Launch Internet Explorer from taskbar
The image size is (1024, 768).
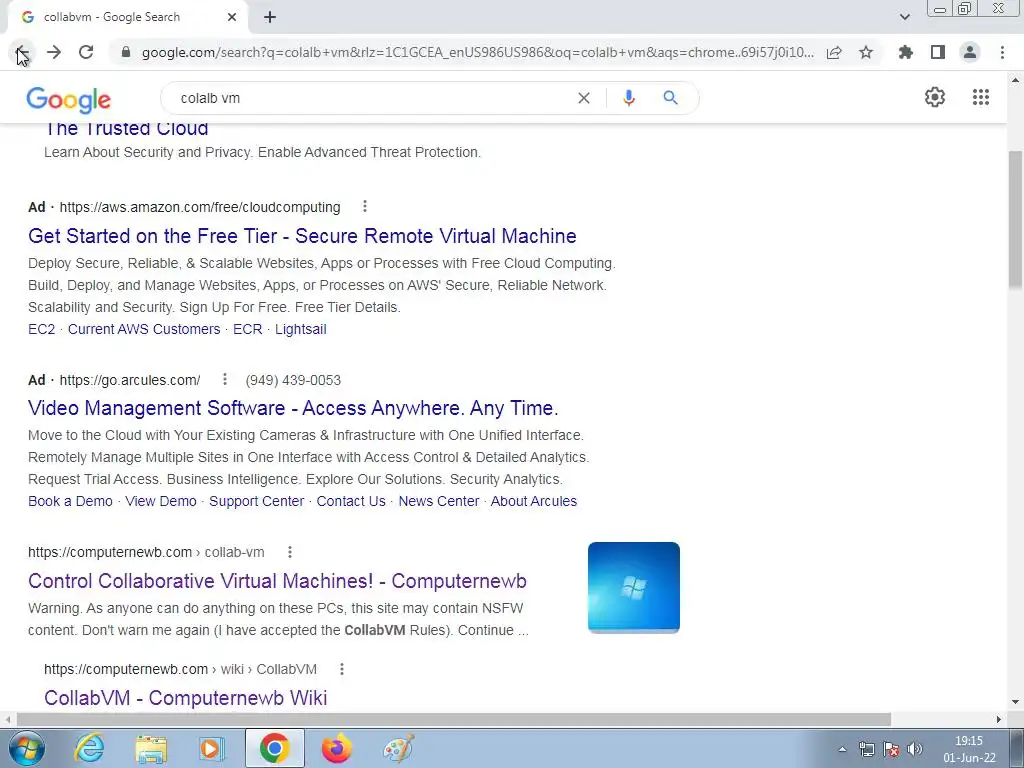(89, 748)
